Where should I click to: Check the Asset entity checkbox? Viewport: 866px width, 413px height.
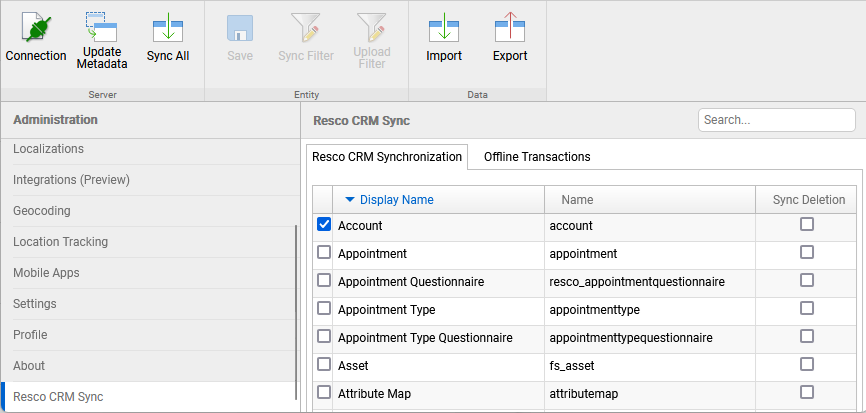pyautogui.click(x=324, y=365)
